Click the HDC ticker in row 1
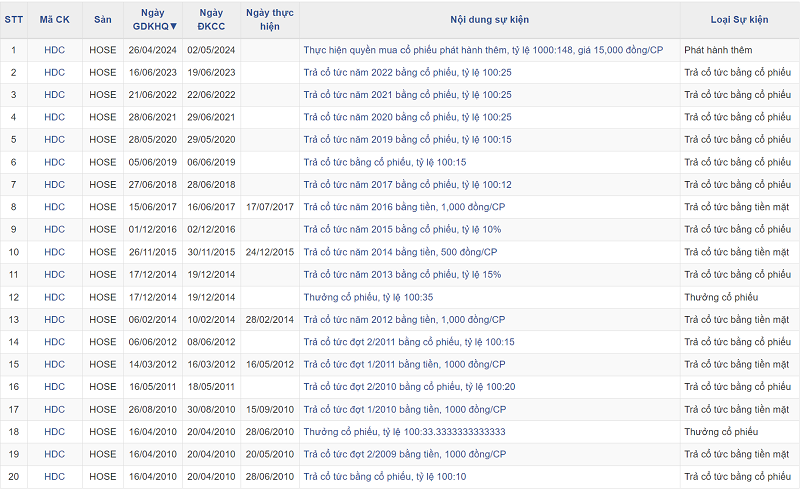Image resolution: width=800 pixels, height=491 pixels. [54, 49]
